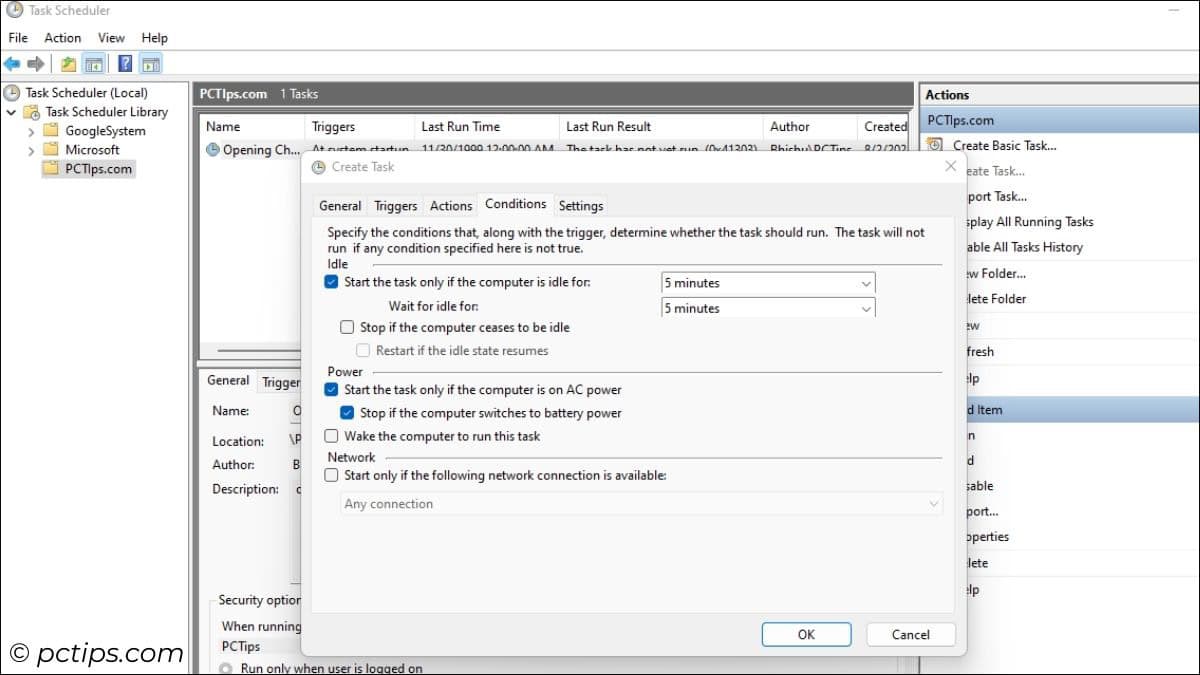Switch to the Actions tab in Create Task
1200x675 pixels.
[450, 205]
